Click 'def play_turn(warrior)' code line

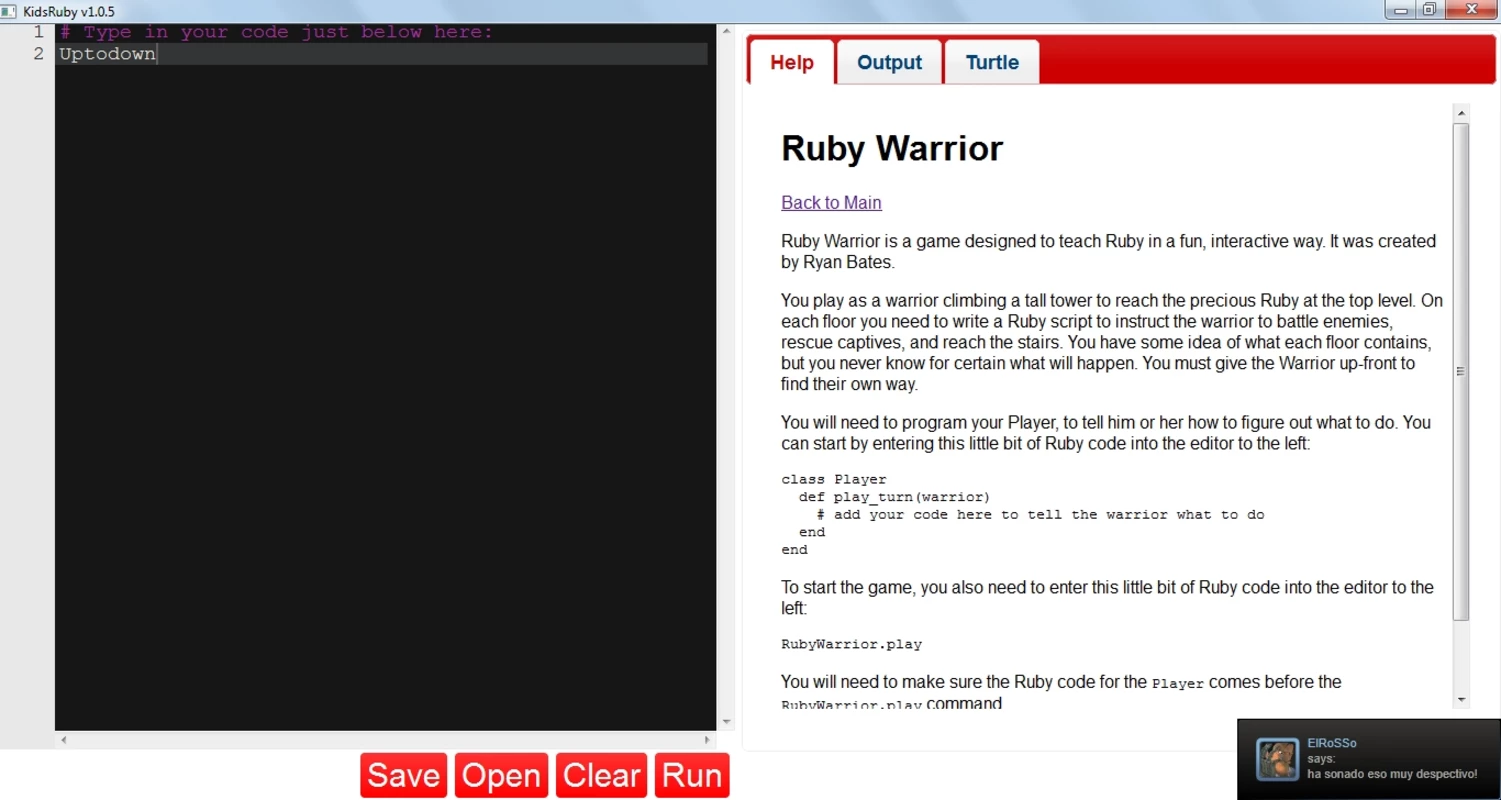[894, 497]
